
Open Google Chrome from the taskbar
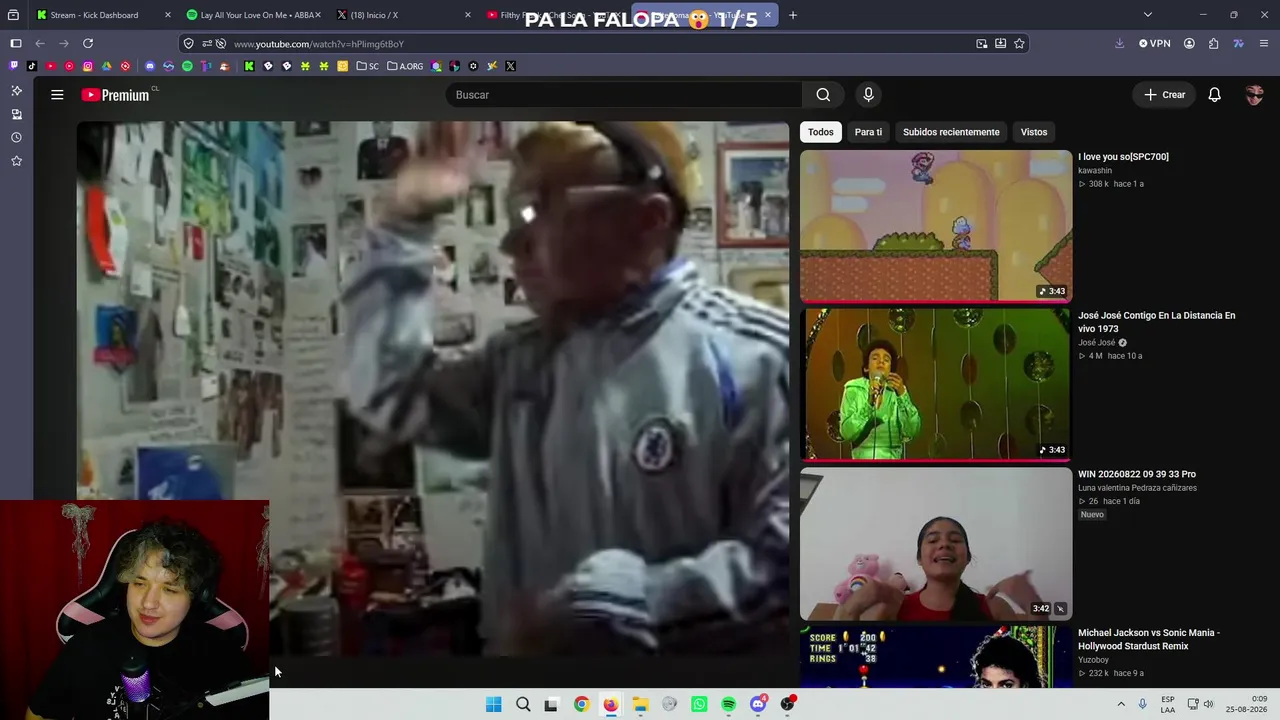581,704
